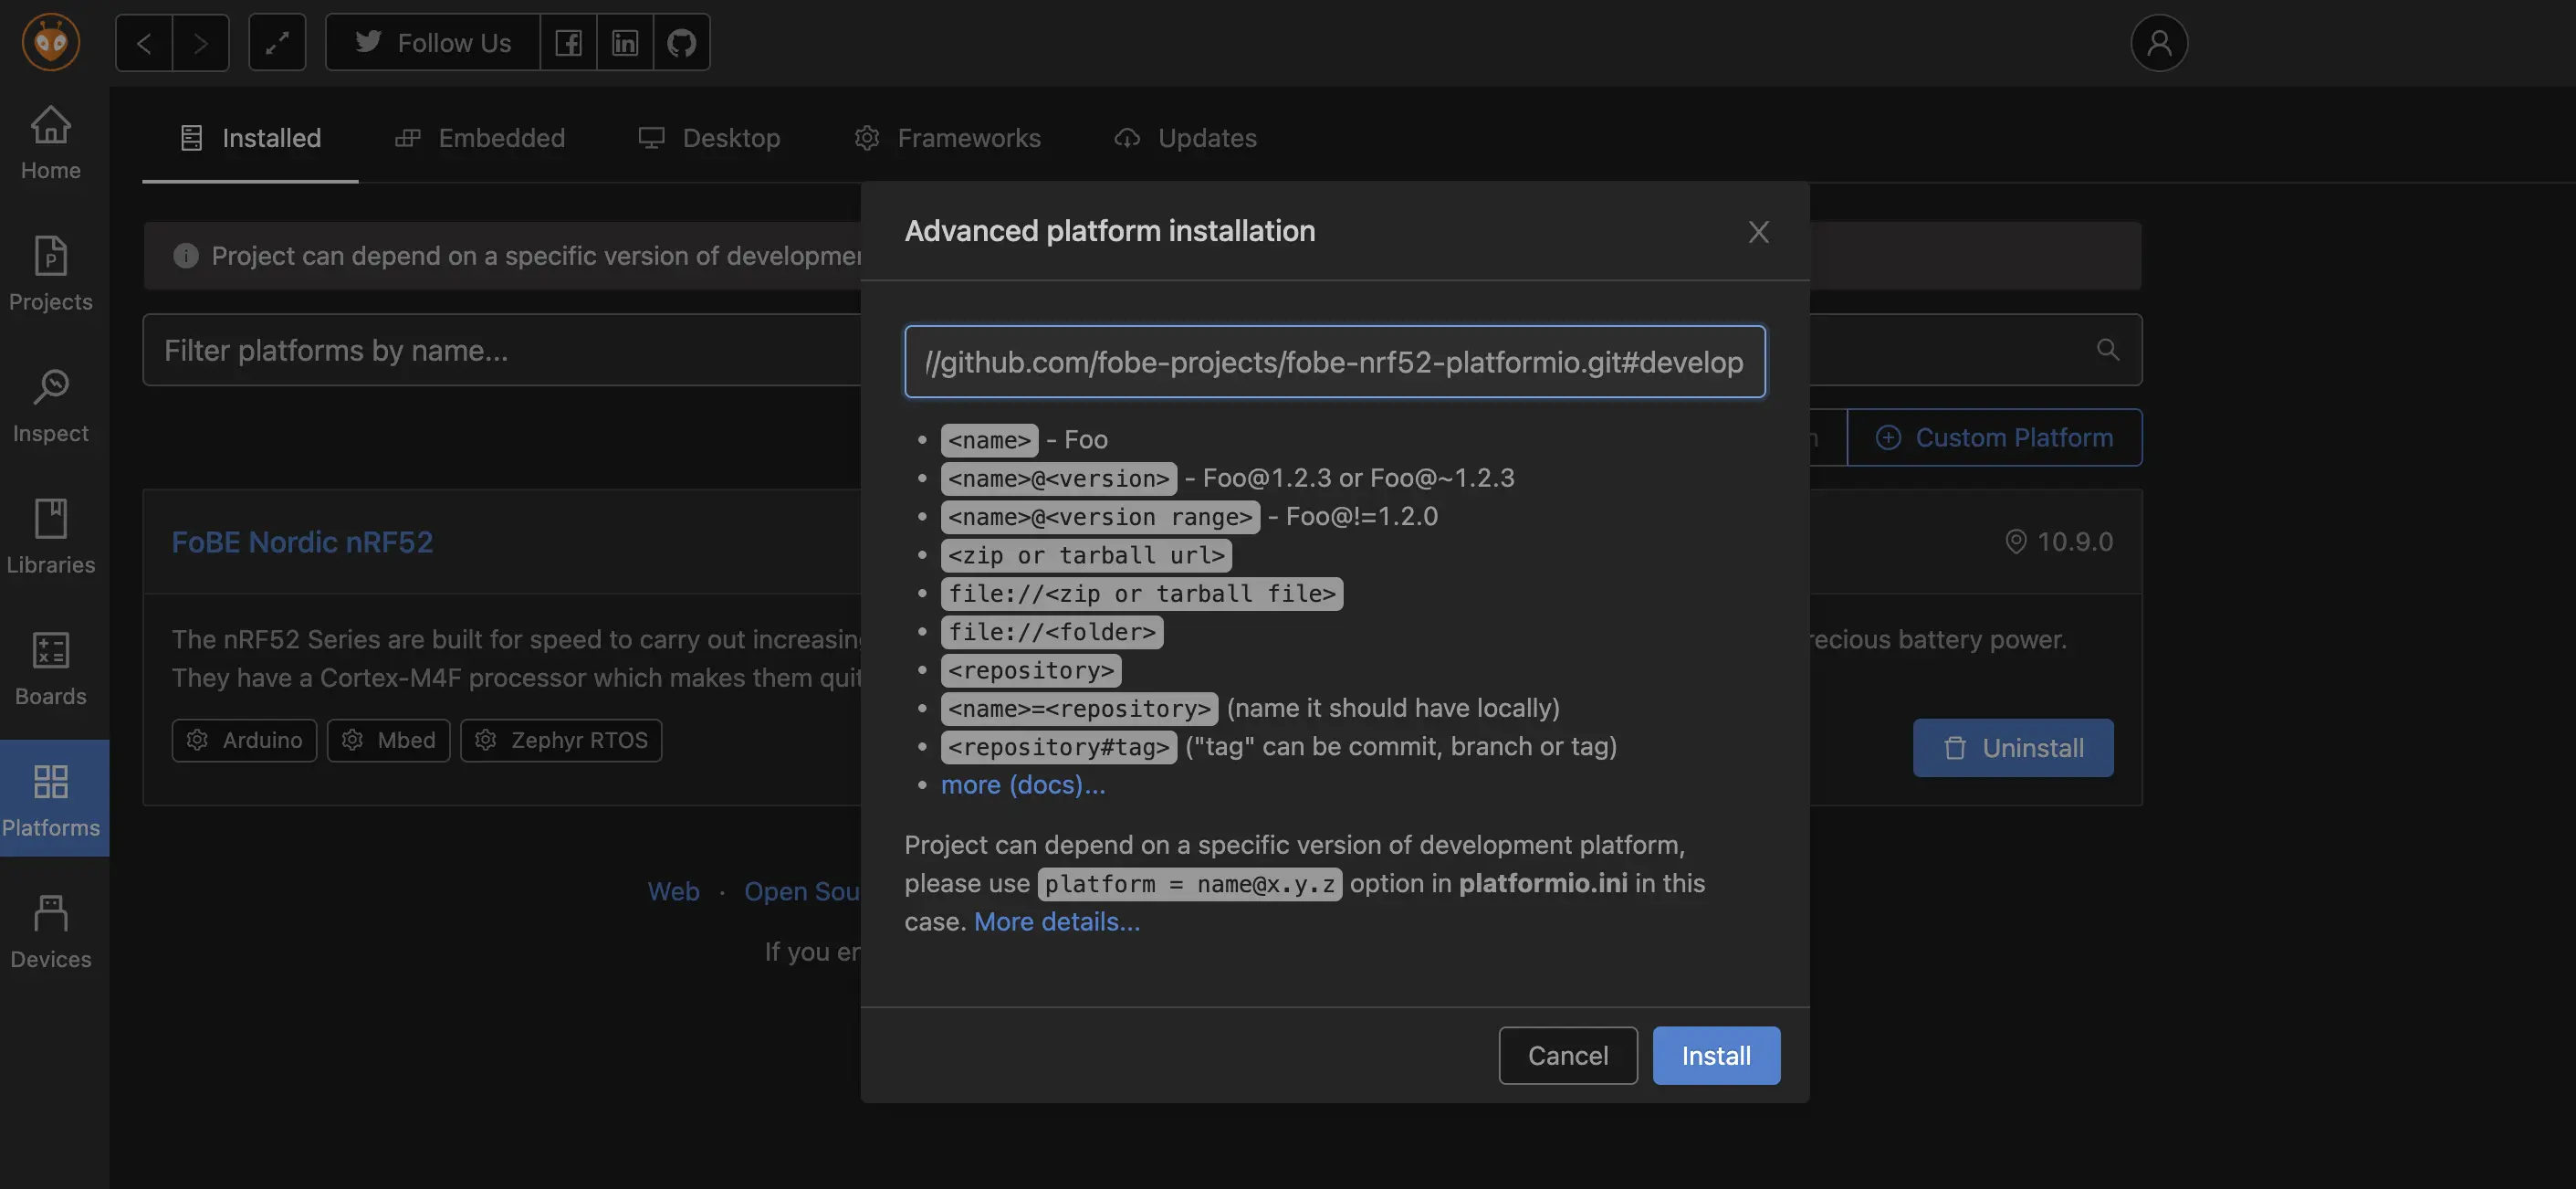Image resolution: width=2576 pixels, height=1189 pixels.
Task: Open PlatformIO's GitHub page from the header
Action: [681, 42]
